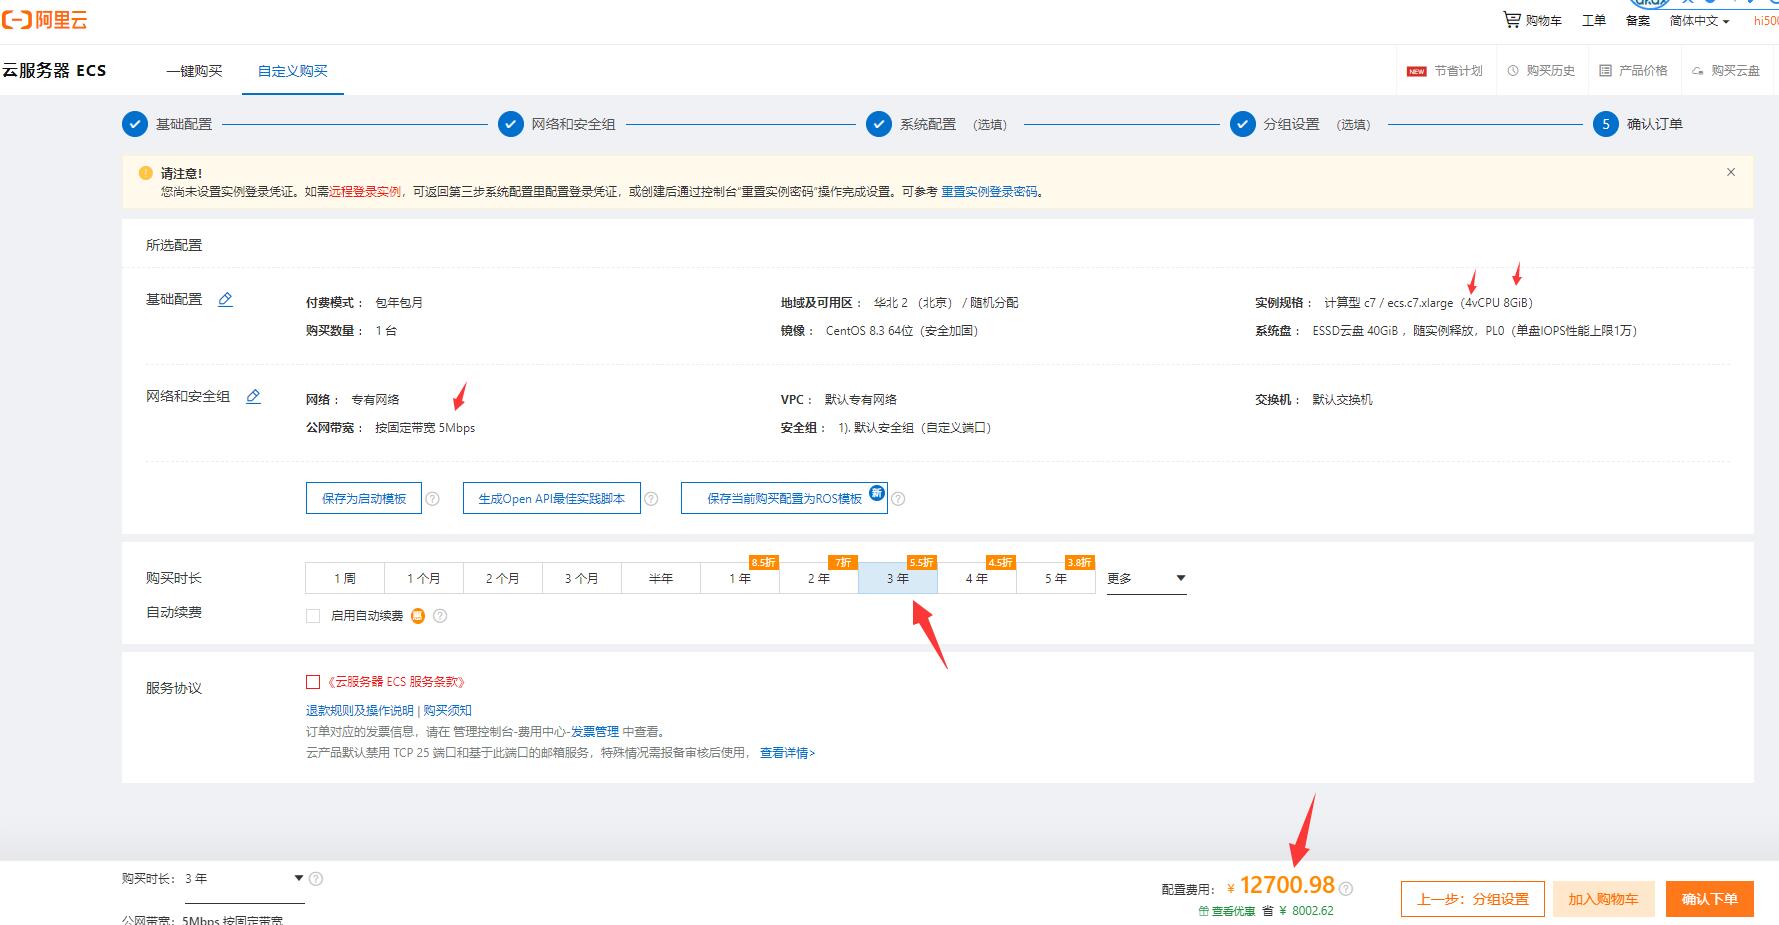Open 备案 in the top bar
Viewport: 1779px width, 925px height.
coord(1638,20)
